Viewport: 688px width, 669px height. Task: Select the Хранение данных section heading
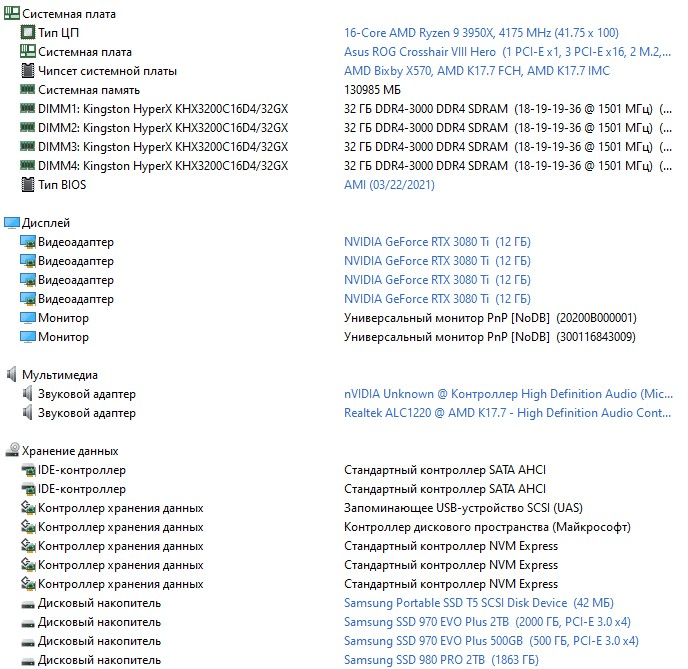coord(70,451)
